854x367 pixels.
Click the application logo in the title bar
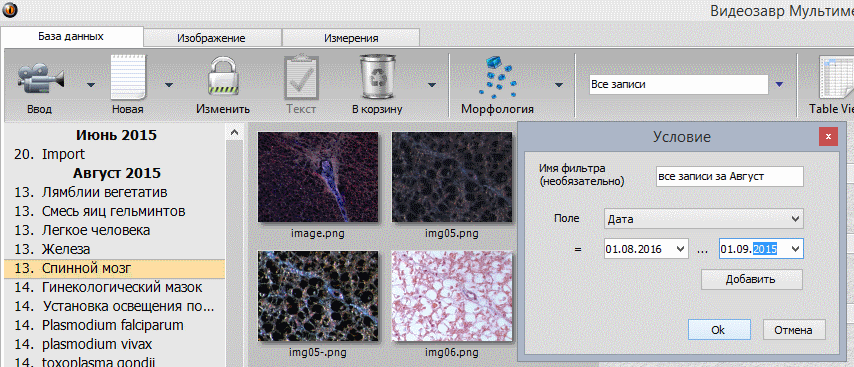click(9, 9)
